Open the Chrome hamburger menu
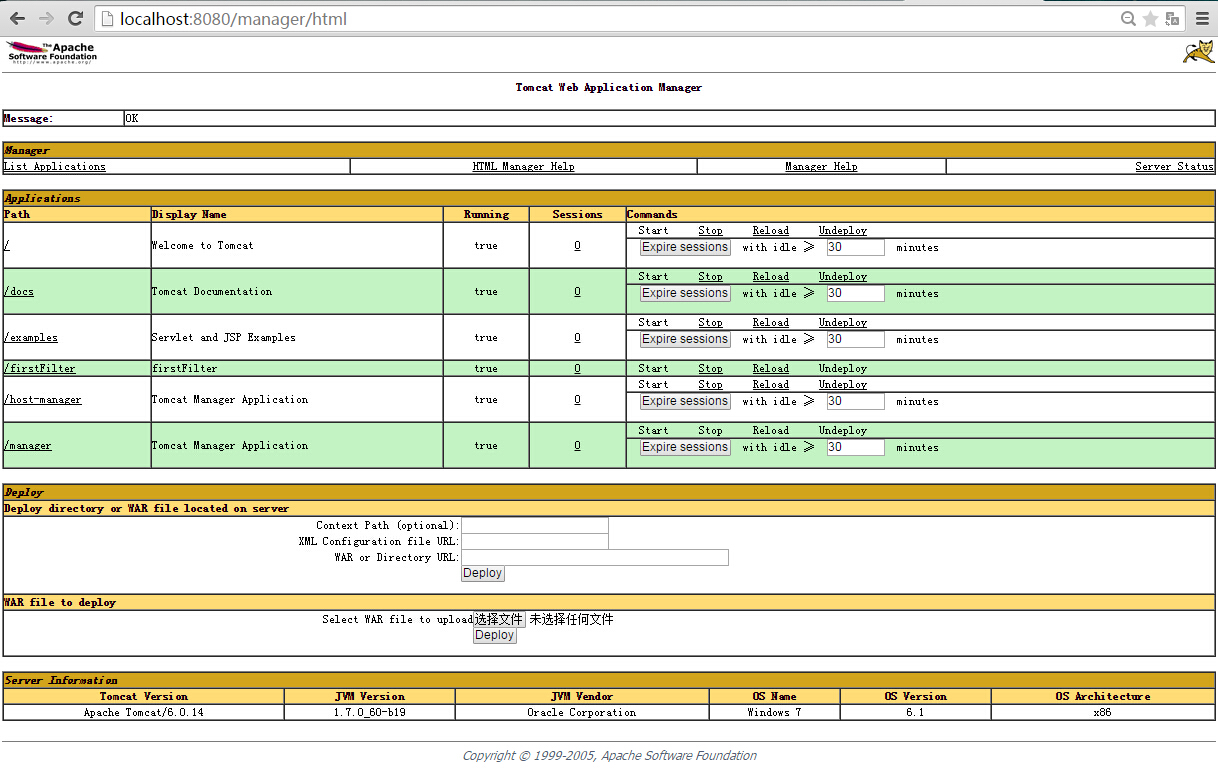 1201,18
